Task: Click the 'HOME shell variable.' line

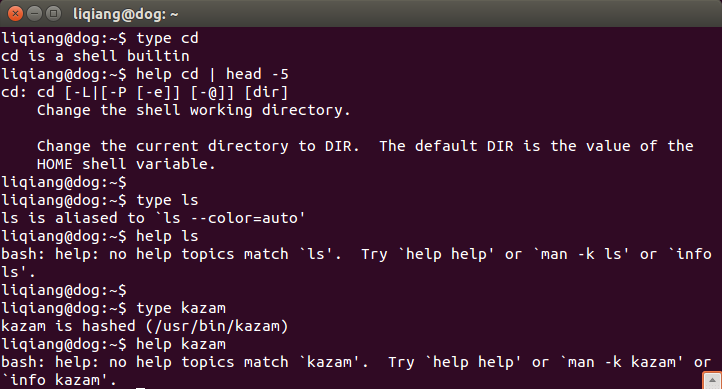Action: (x=126, y=164)
